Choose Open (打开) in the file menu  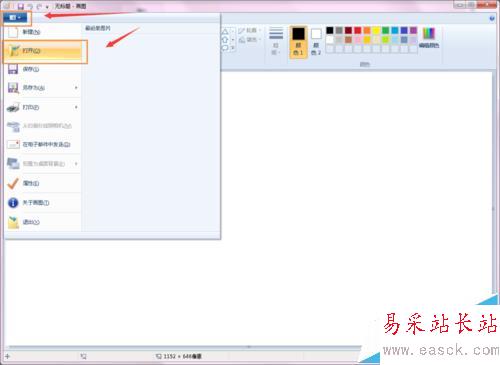43,51
